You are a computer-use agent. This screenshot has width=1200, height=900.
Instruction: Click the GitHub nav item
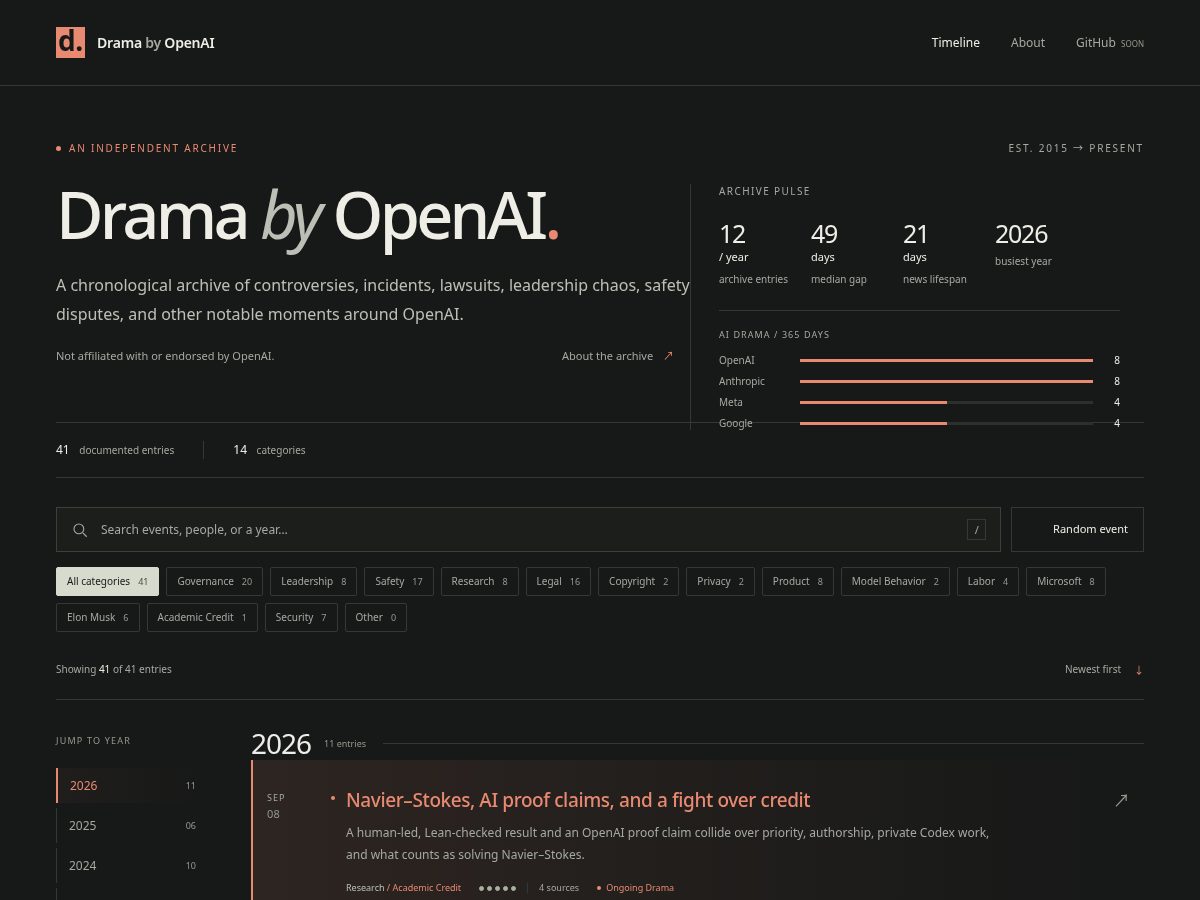1109,43
